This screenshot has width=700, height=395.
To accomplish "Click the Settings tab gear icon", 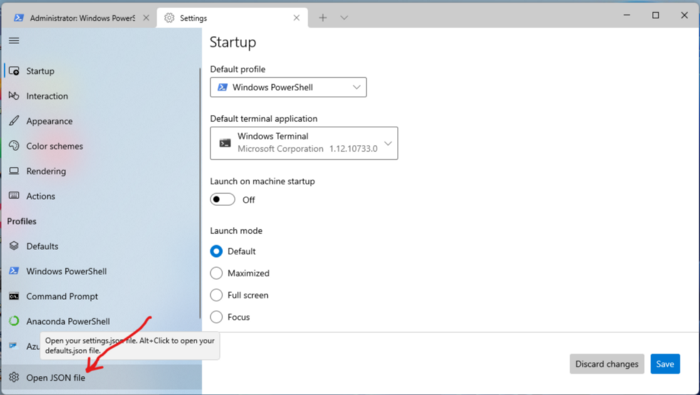I will pos(169,18).
